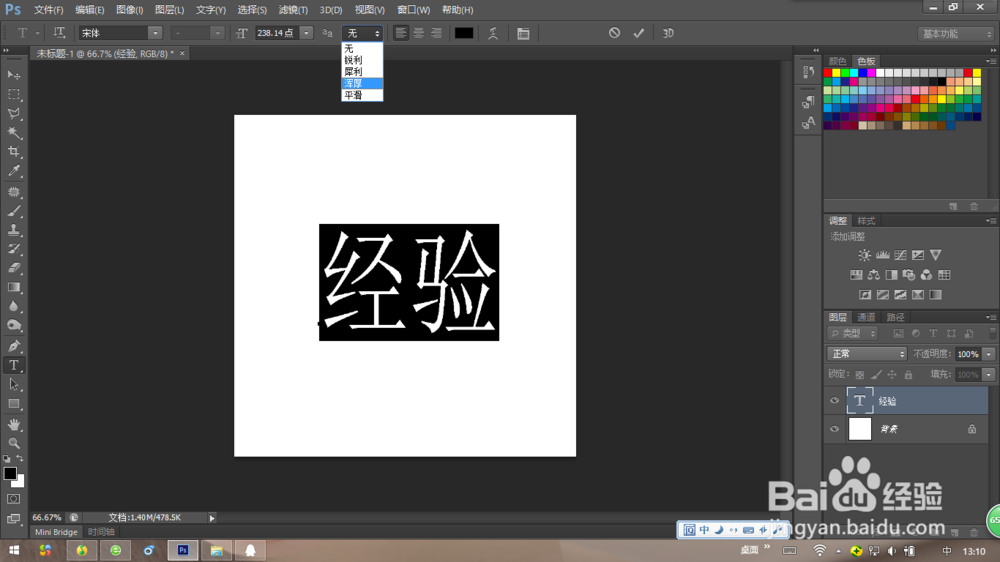Click the Photoshop taskbar icon
Image resolution: width=1000 pixels, height=562 pixels.
(x=182, y=551)
